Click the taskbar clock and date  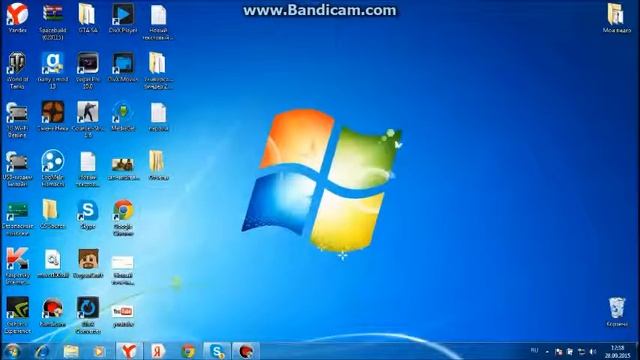pyautogui.click(x=618, y=351)
